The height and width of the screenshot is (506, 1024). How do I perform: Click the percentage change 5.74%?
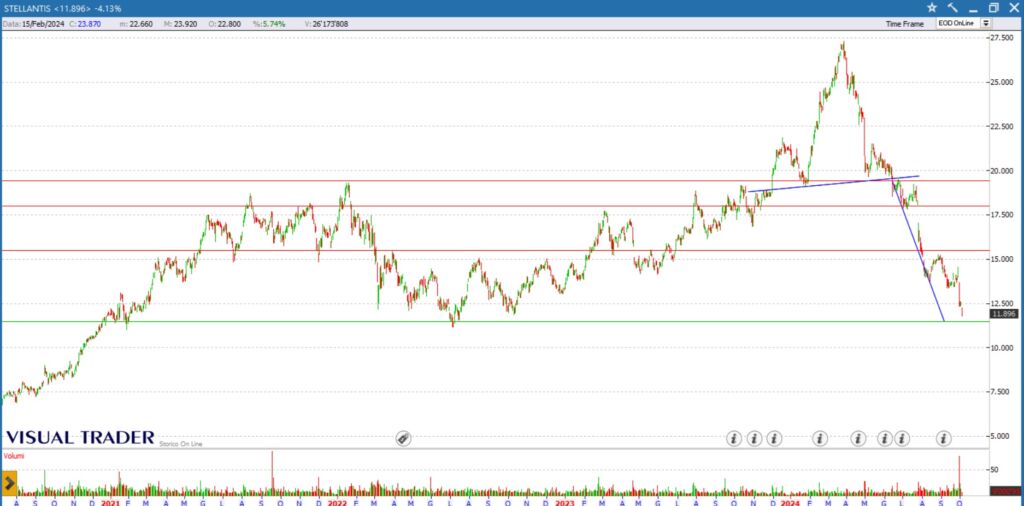pos(270,24)
